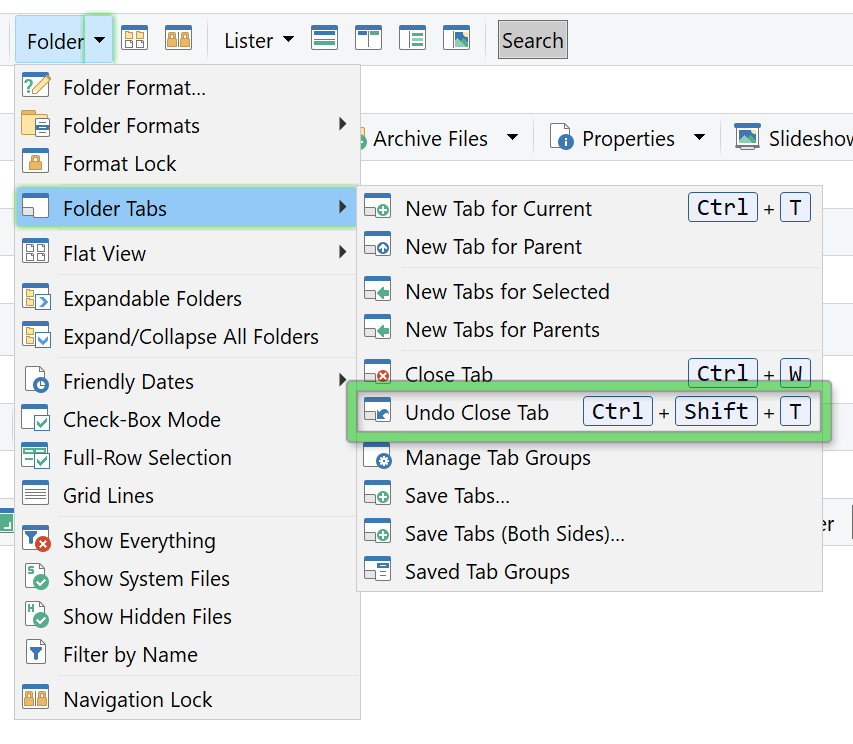Open Filter by Name entry
Screen dimensions: 853x744
click(130, 655)
